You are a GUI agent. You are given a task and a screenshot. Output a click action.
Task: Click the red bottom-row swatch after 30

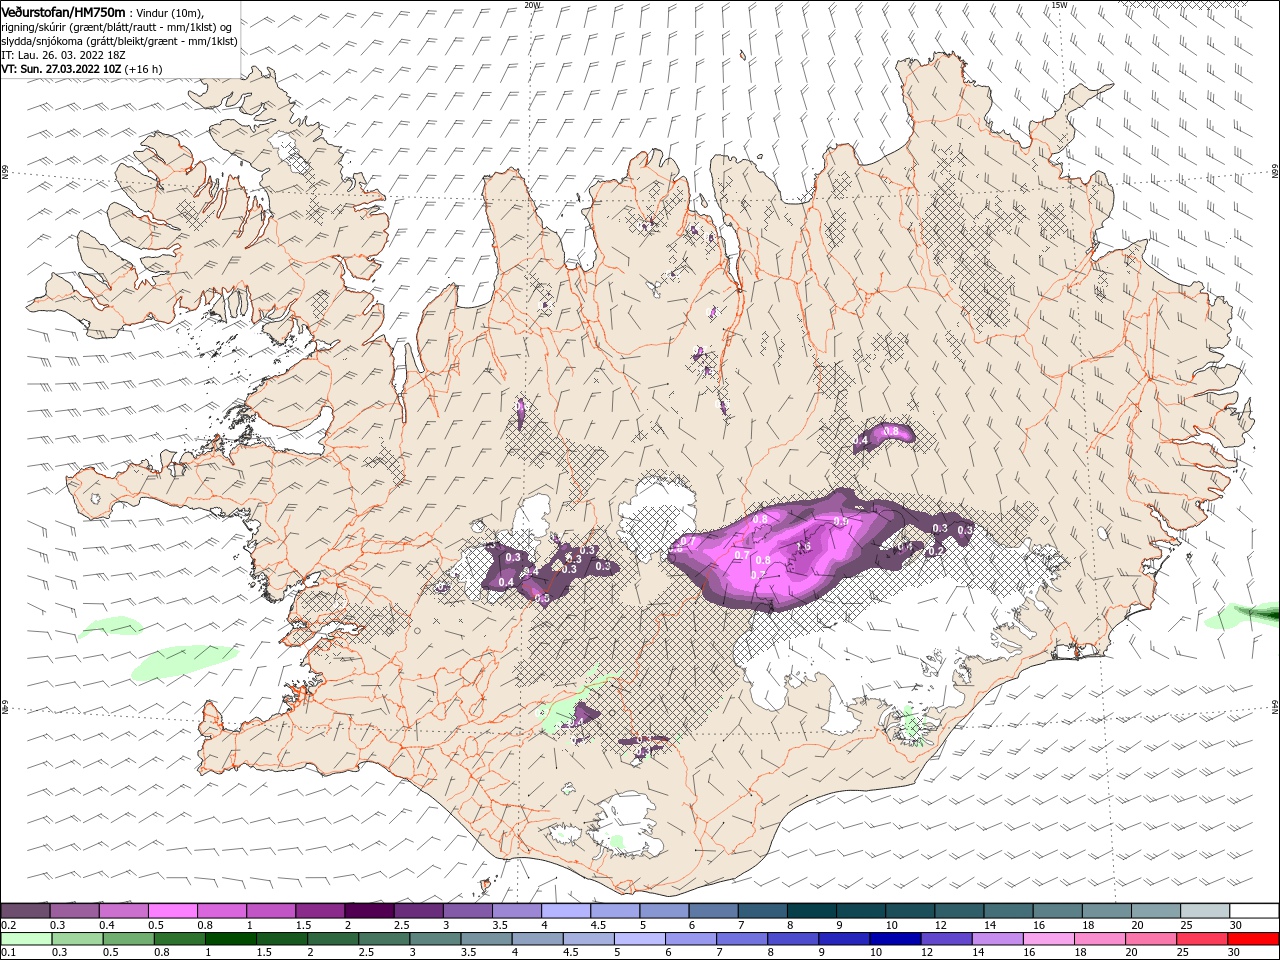tap(1254, 939)
